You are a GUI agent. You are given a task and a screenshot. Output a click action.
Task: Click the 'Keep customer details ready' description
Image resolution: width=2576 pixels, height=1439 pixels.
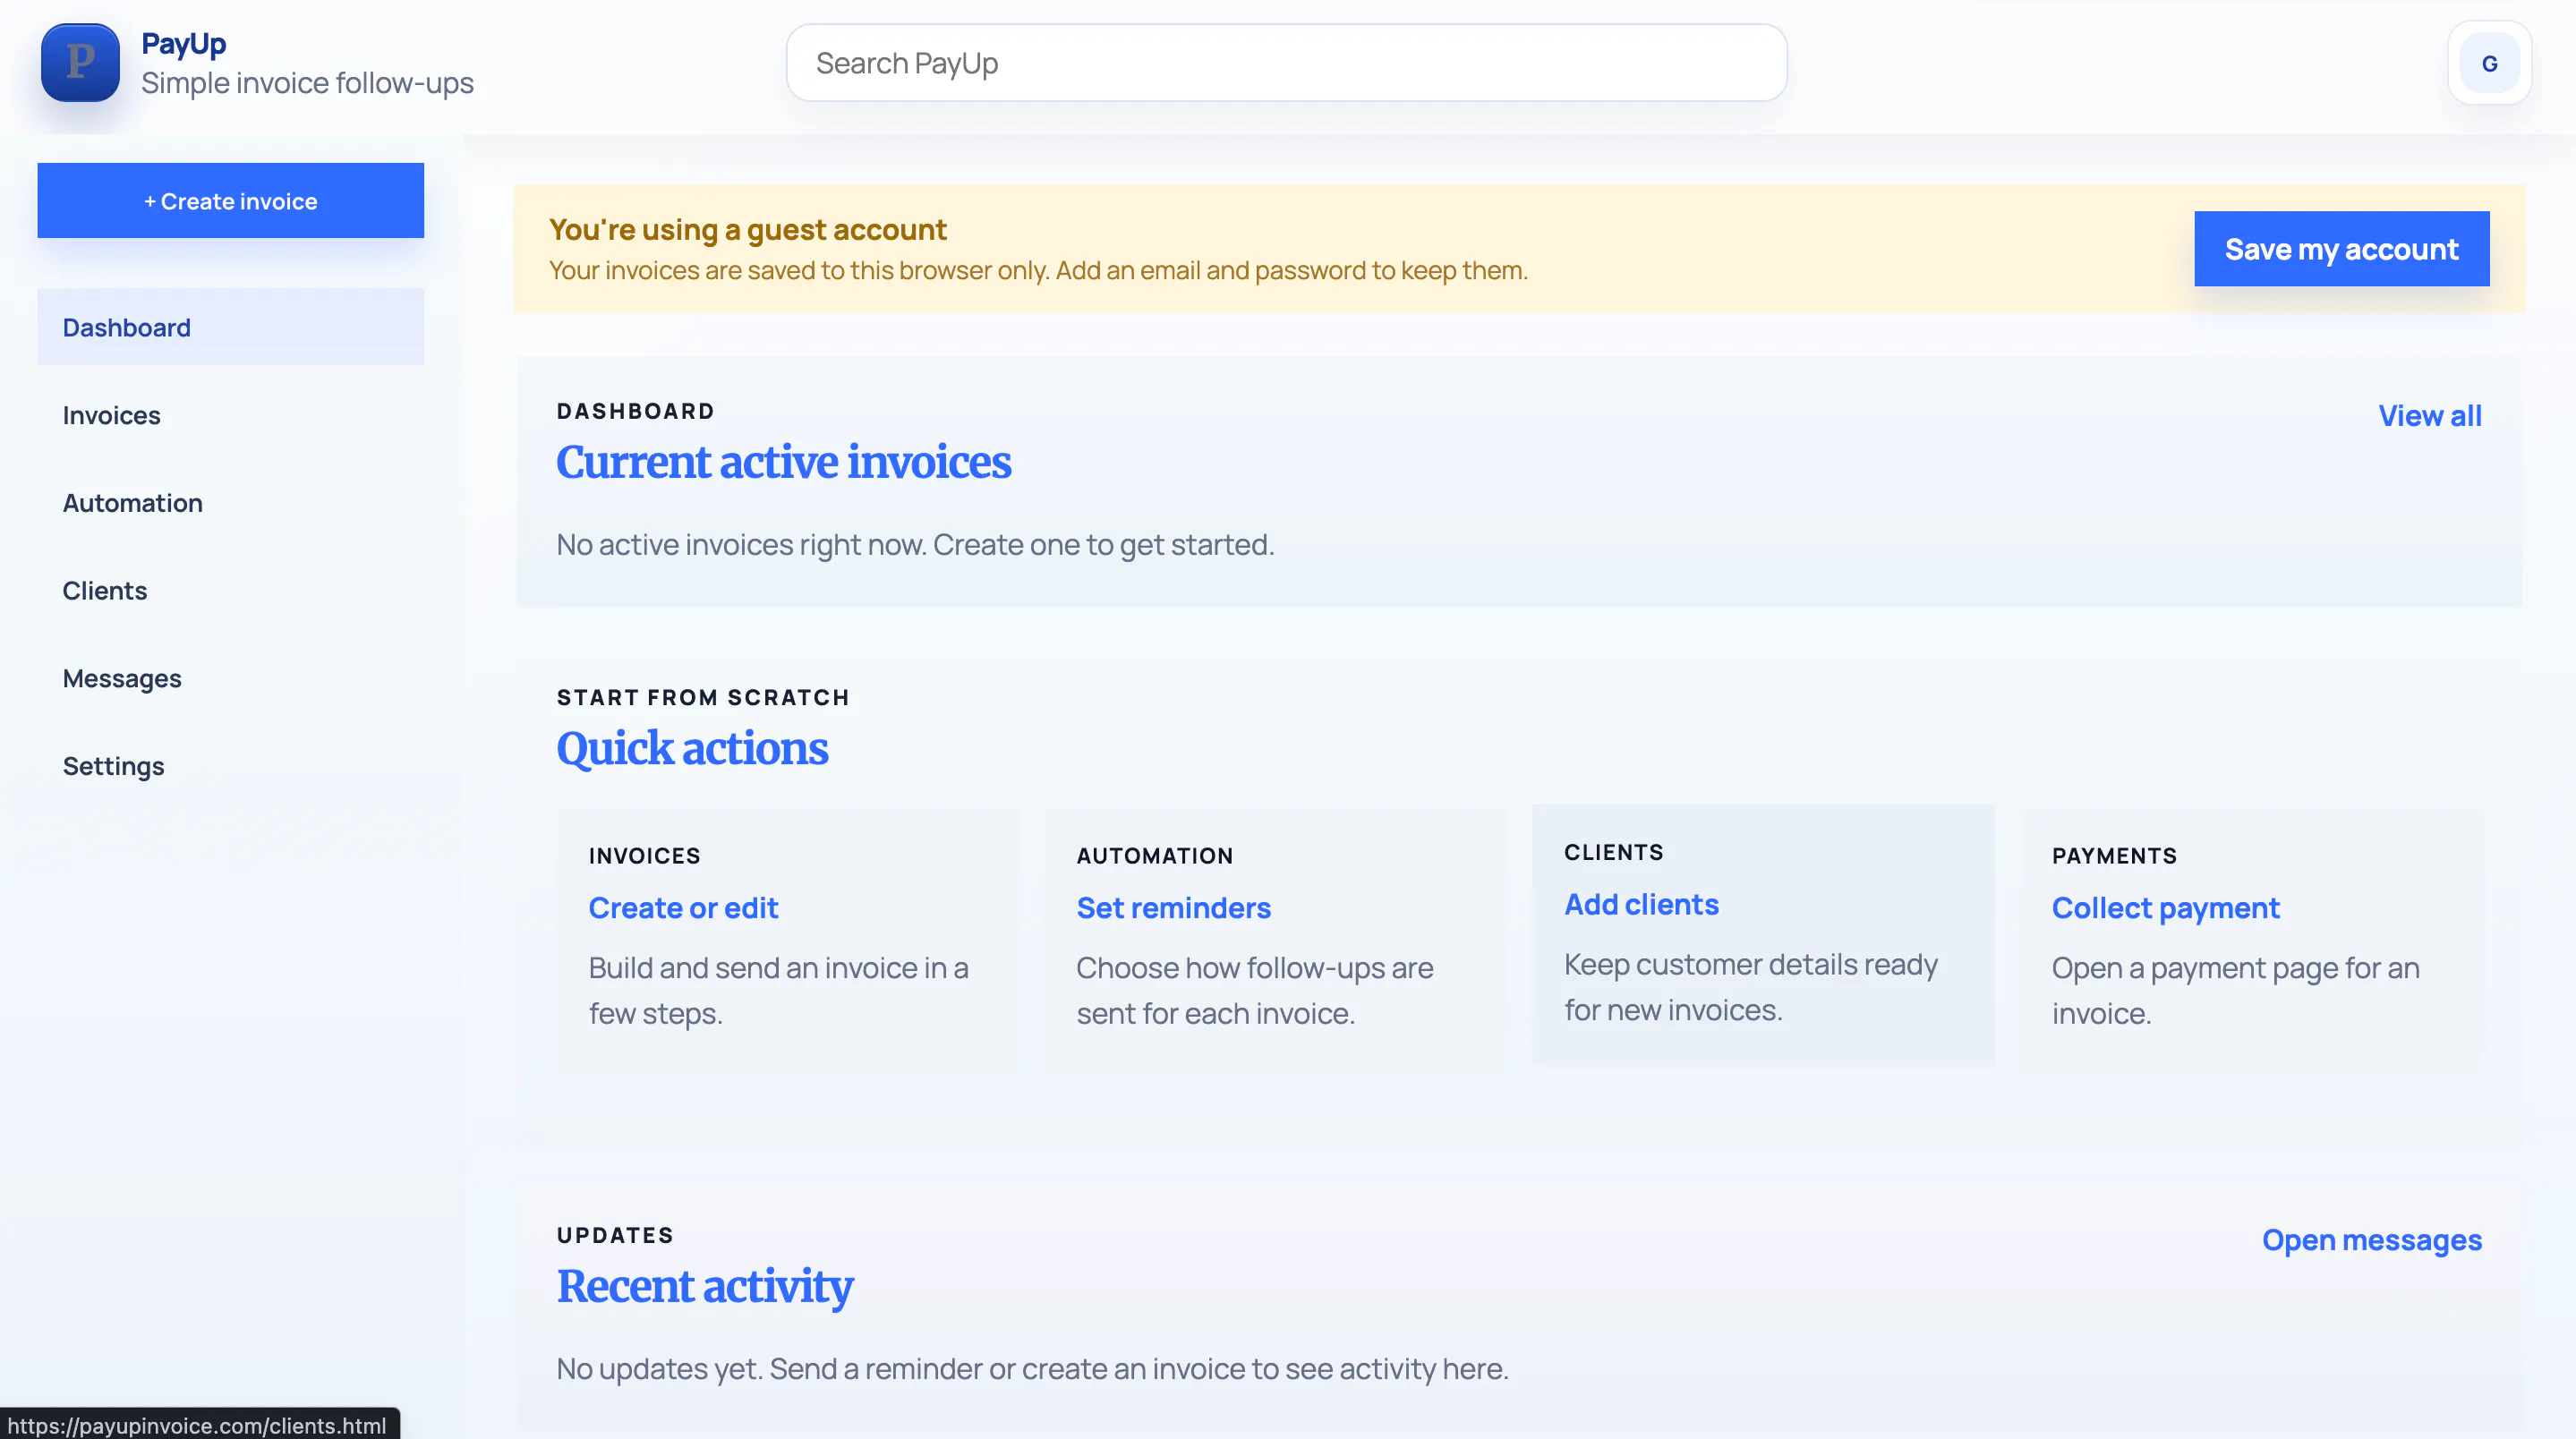(1750, 987)
